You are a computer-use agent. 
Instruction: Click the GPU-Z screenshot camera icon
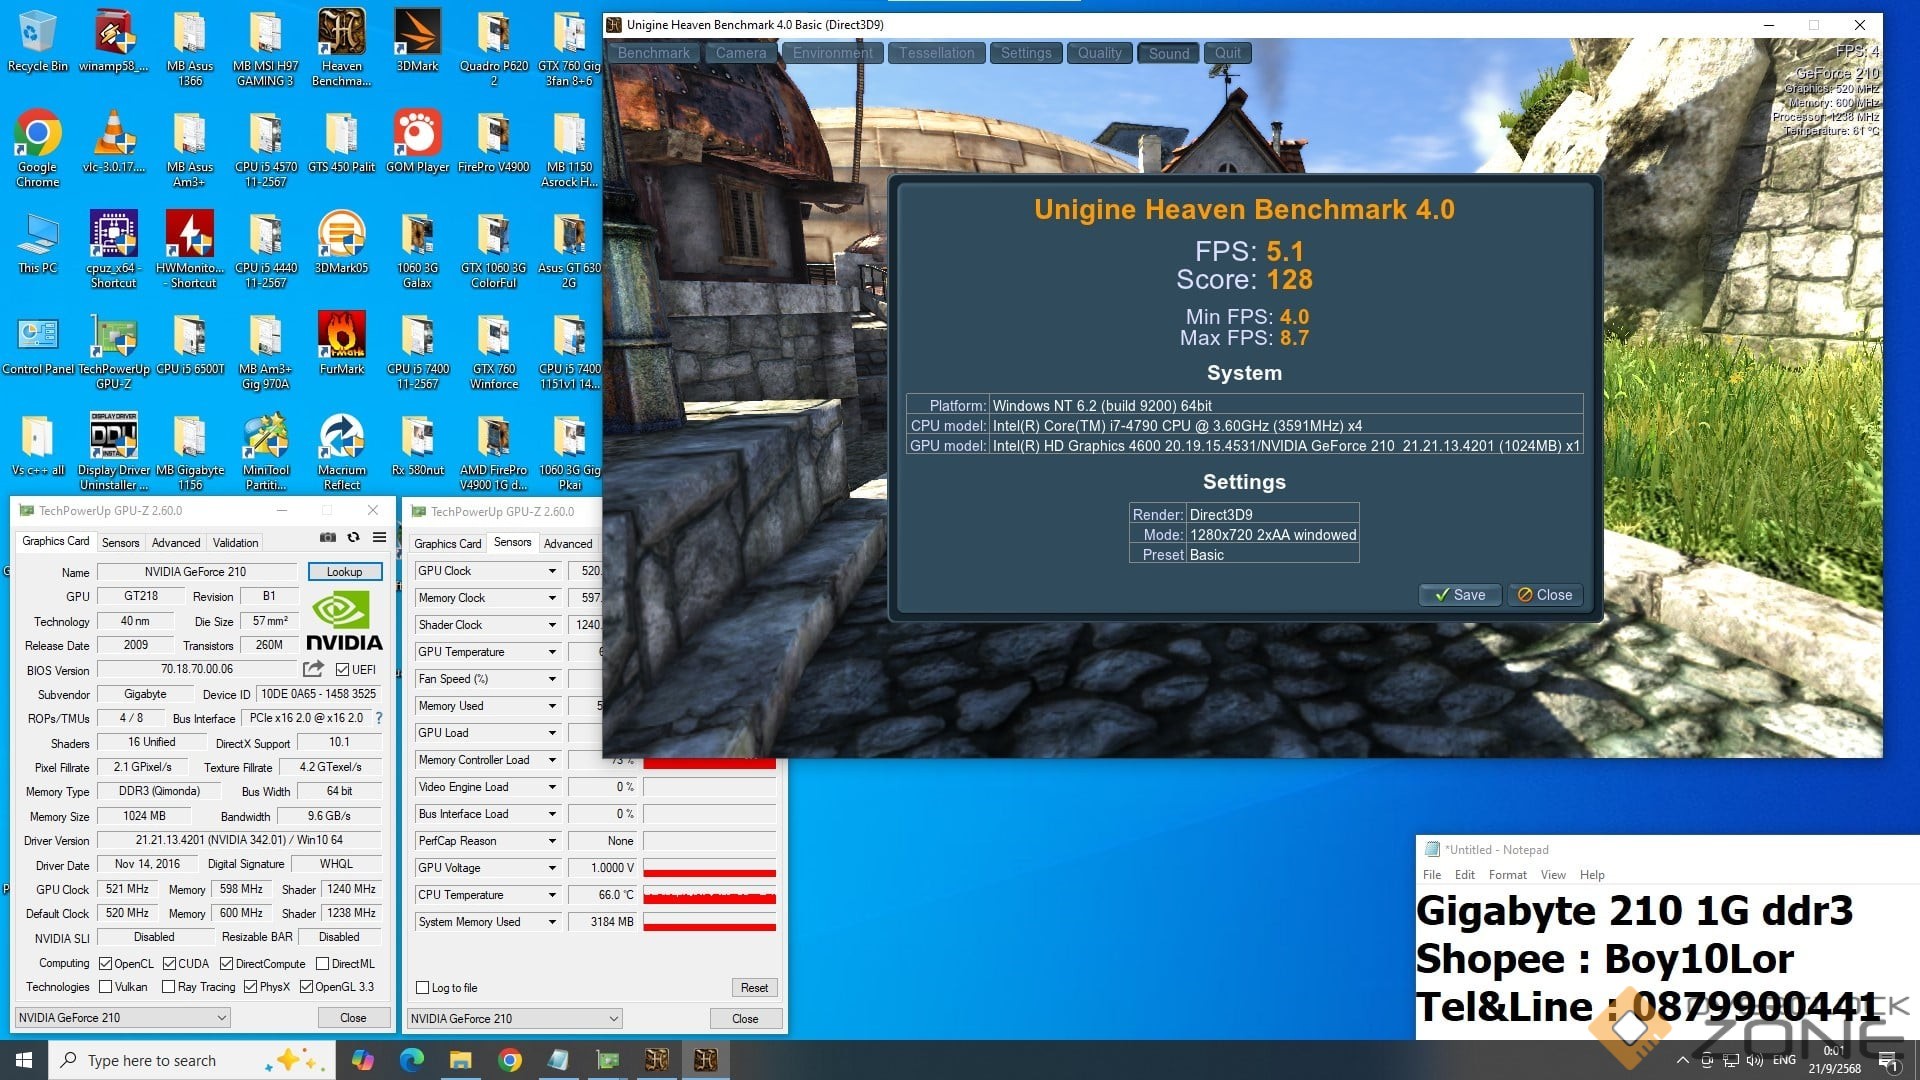(327, 538)
